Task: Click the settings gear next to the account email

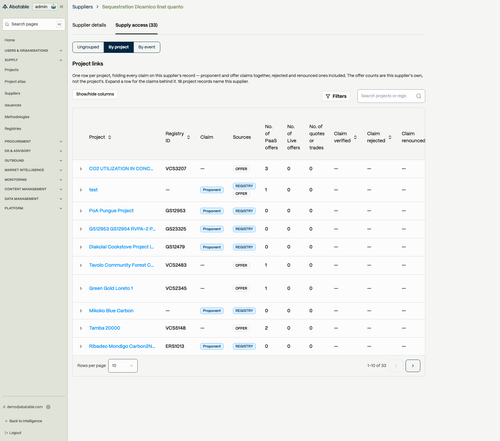Action: point(48,407)
